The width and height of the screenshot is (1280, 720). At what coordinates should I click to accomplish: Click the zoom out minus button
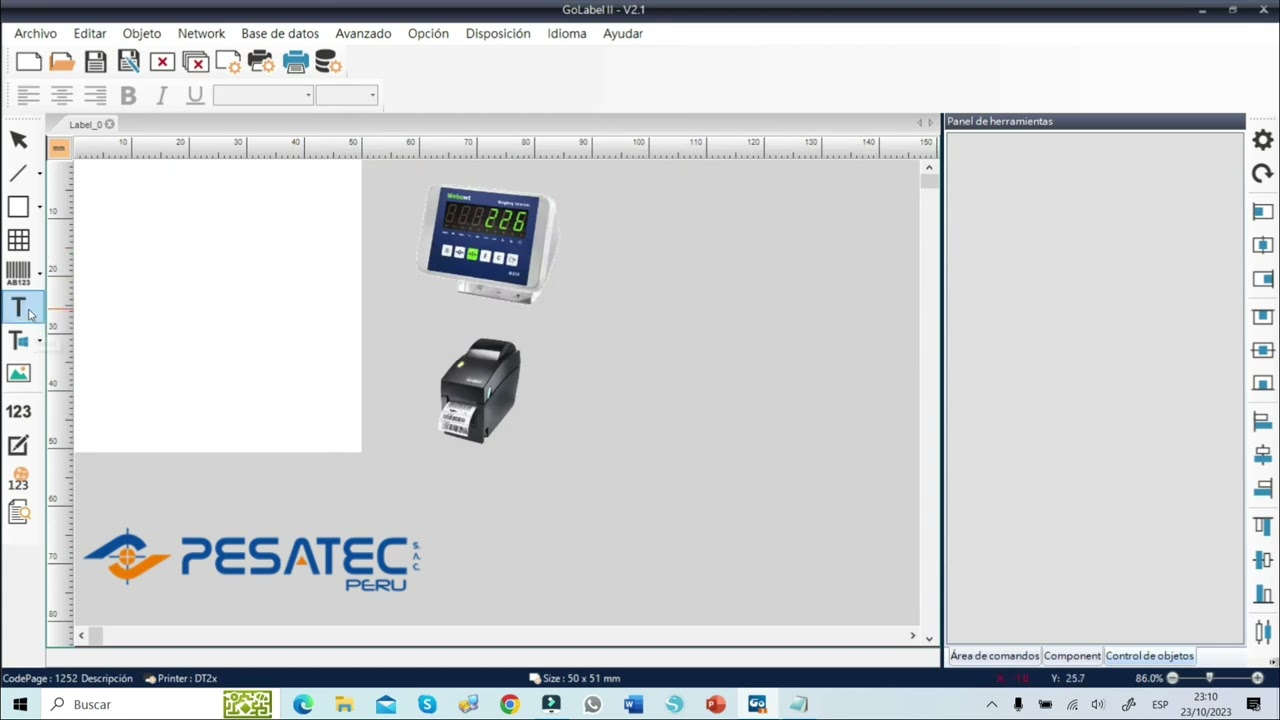(x=1172, y=678)
